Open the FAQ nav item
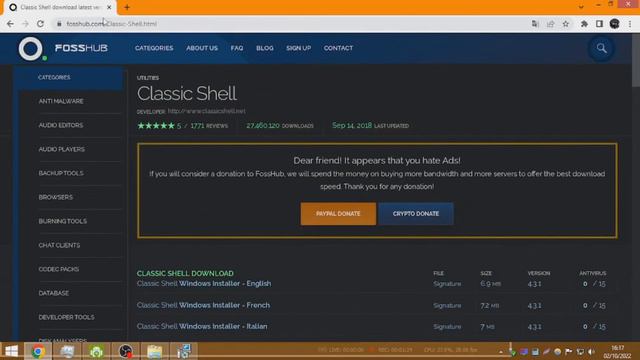The image size is (640, 360). click(237, 48)
